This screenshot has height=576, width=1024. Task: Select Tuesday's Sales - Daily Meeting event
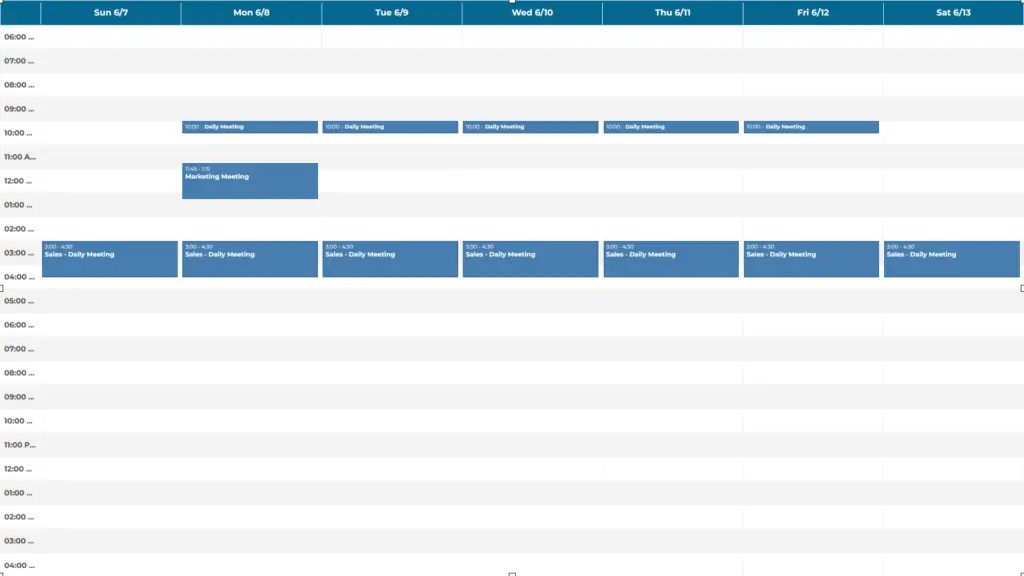[x=390, y=259]
